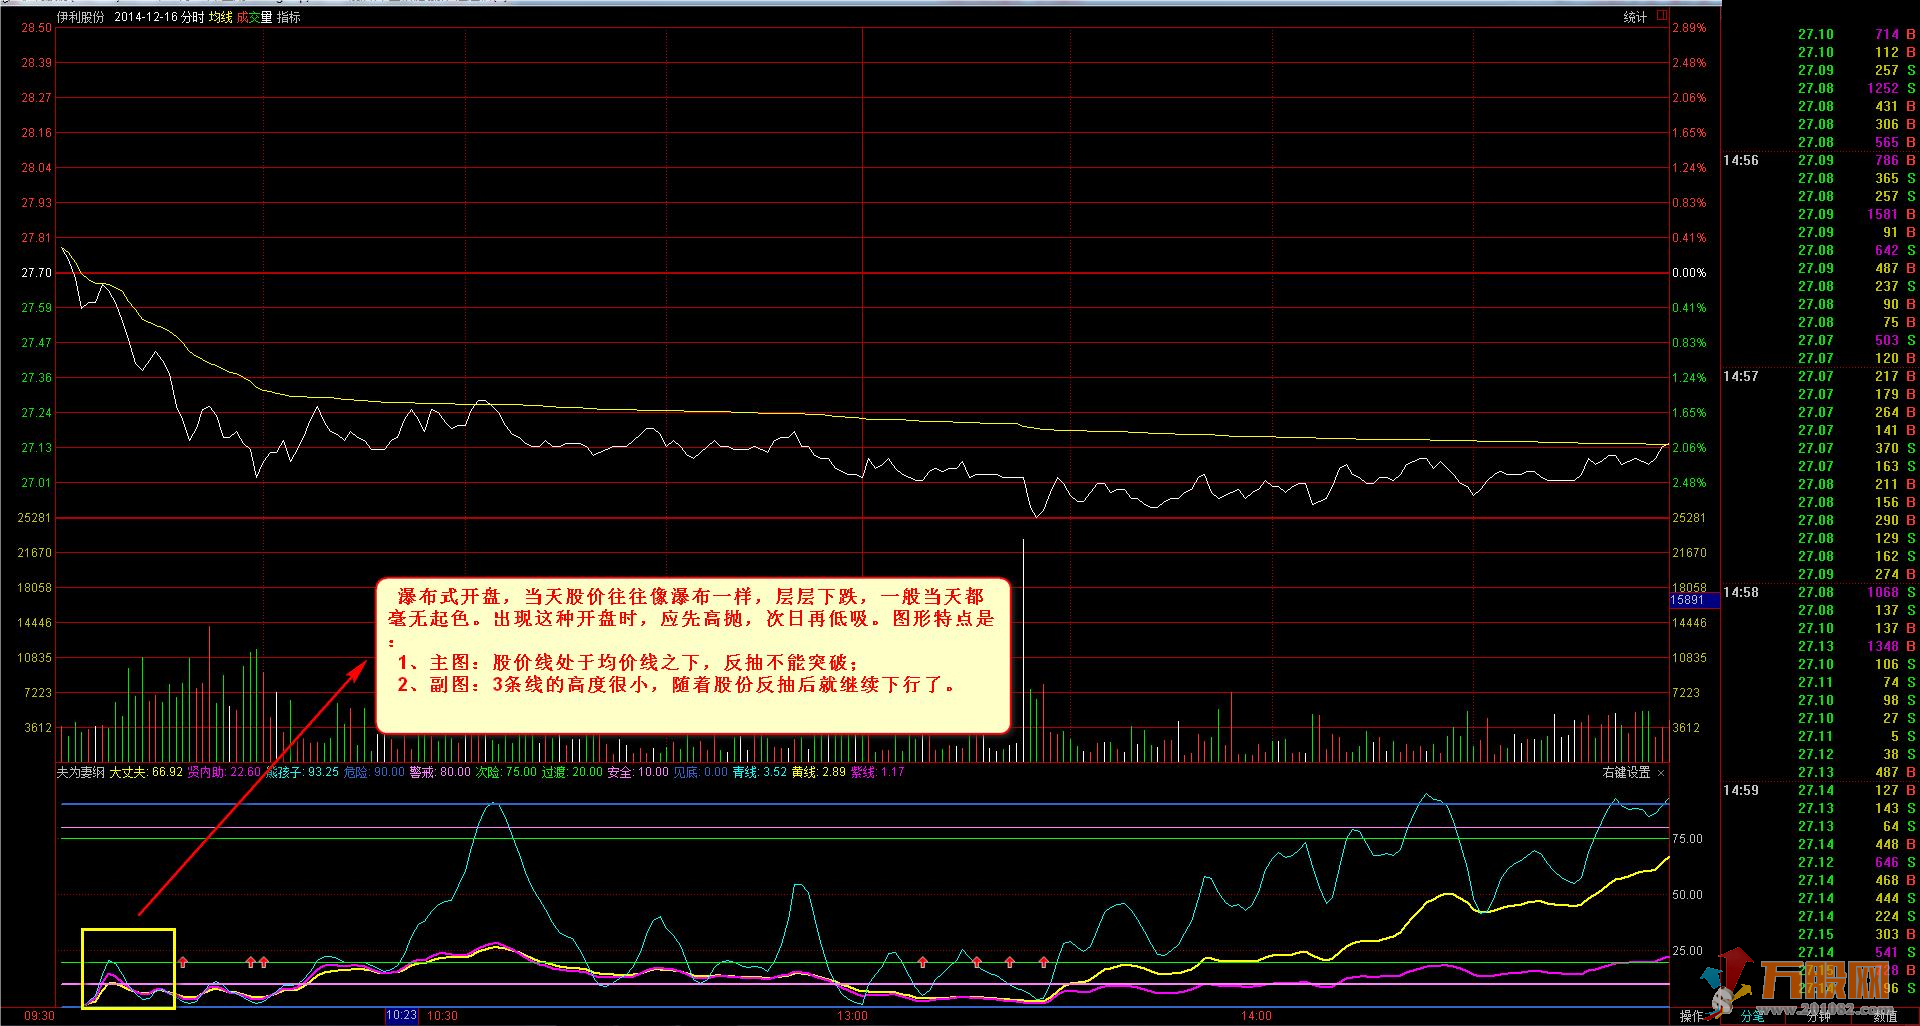Click the 75.00 indicator scale label
Viewport: 1920px width, 1026px height.
coord(1688,839)
